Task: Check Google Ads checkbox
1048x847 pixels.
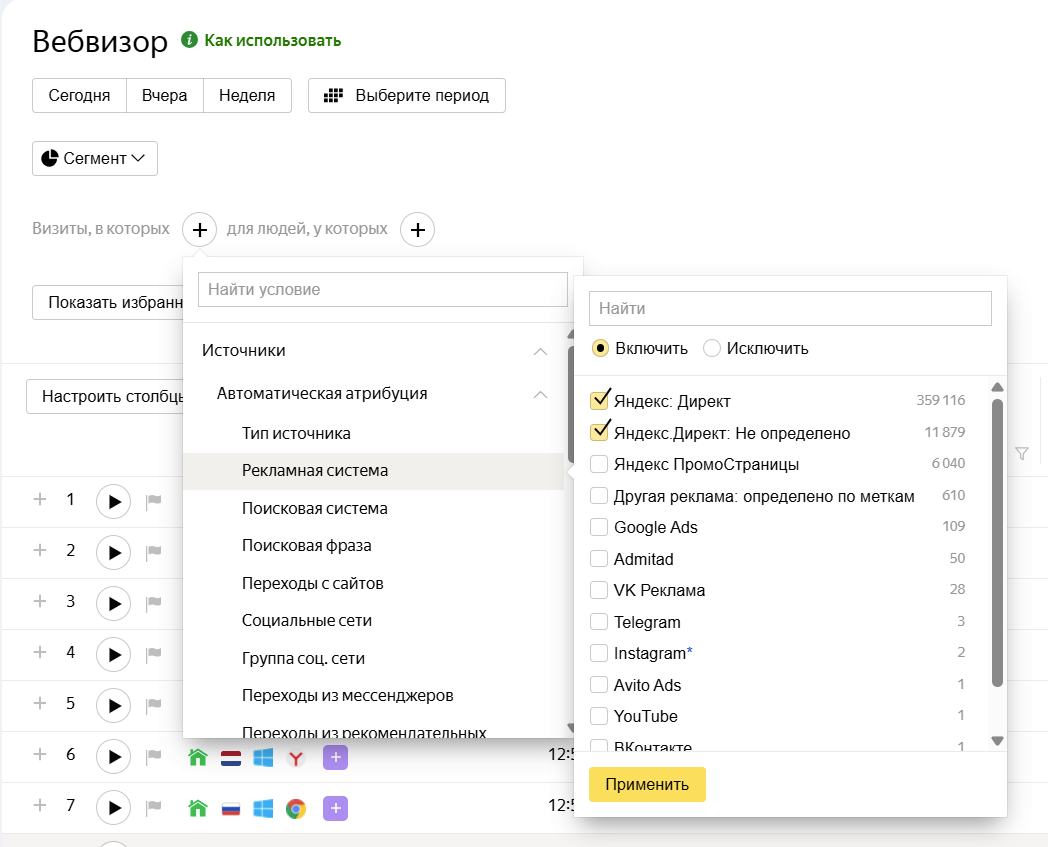Action: (599, 527)
